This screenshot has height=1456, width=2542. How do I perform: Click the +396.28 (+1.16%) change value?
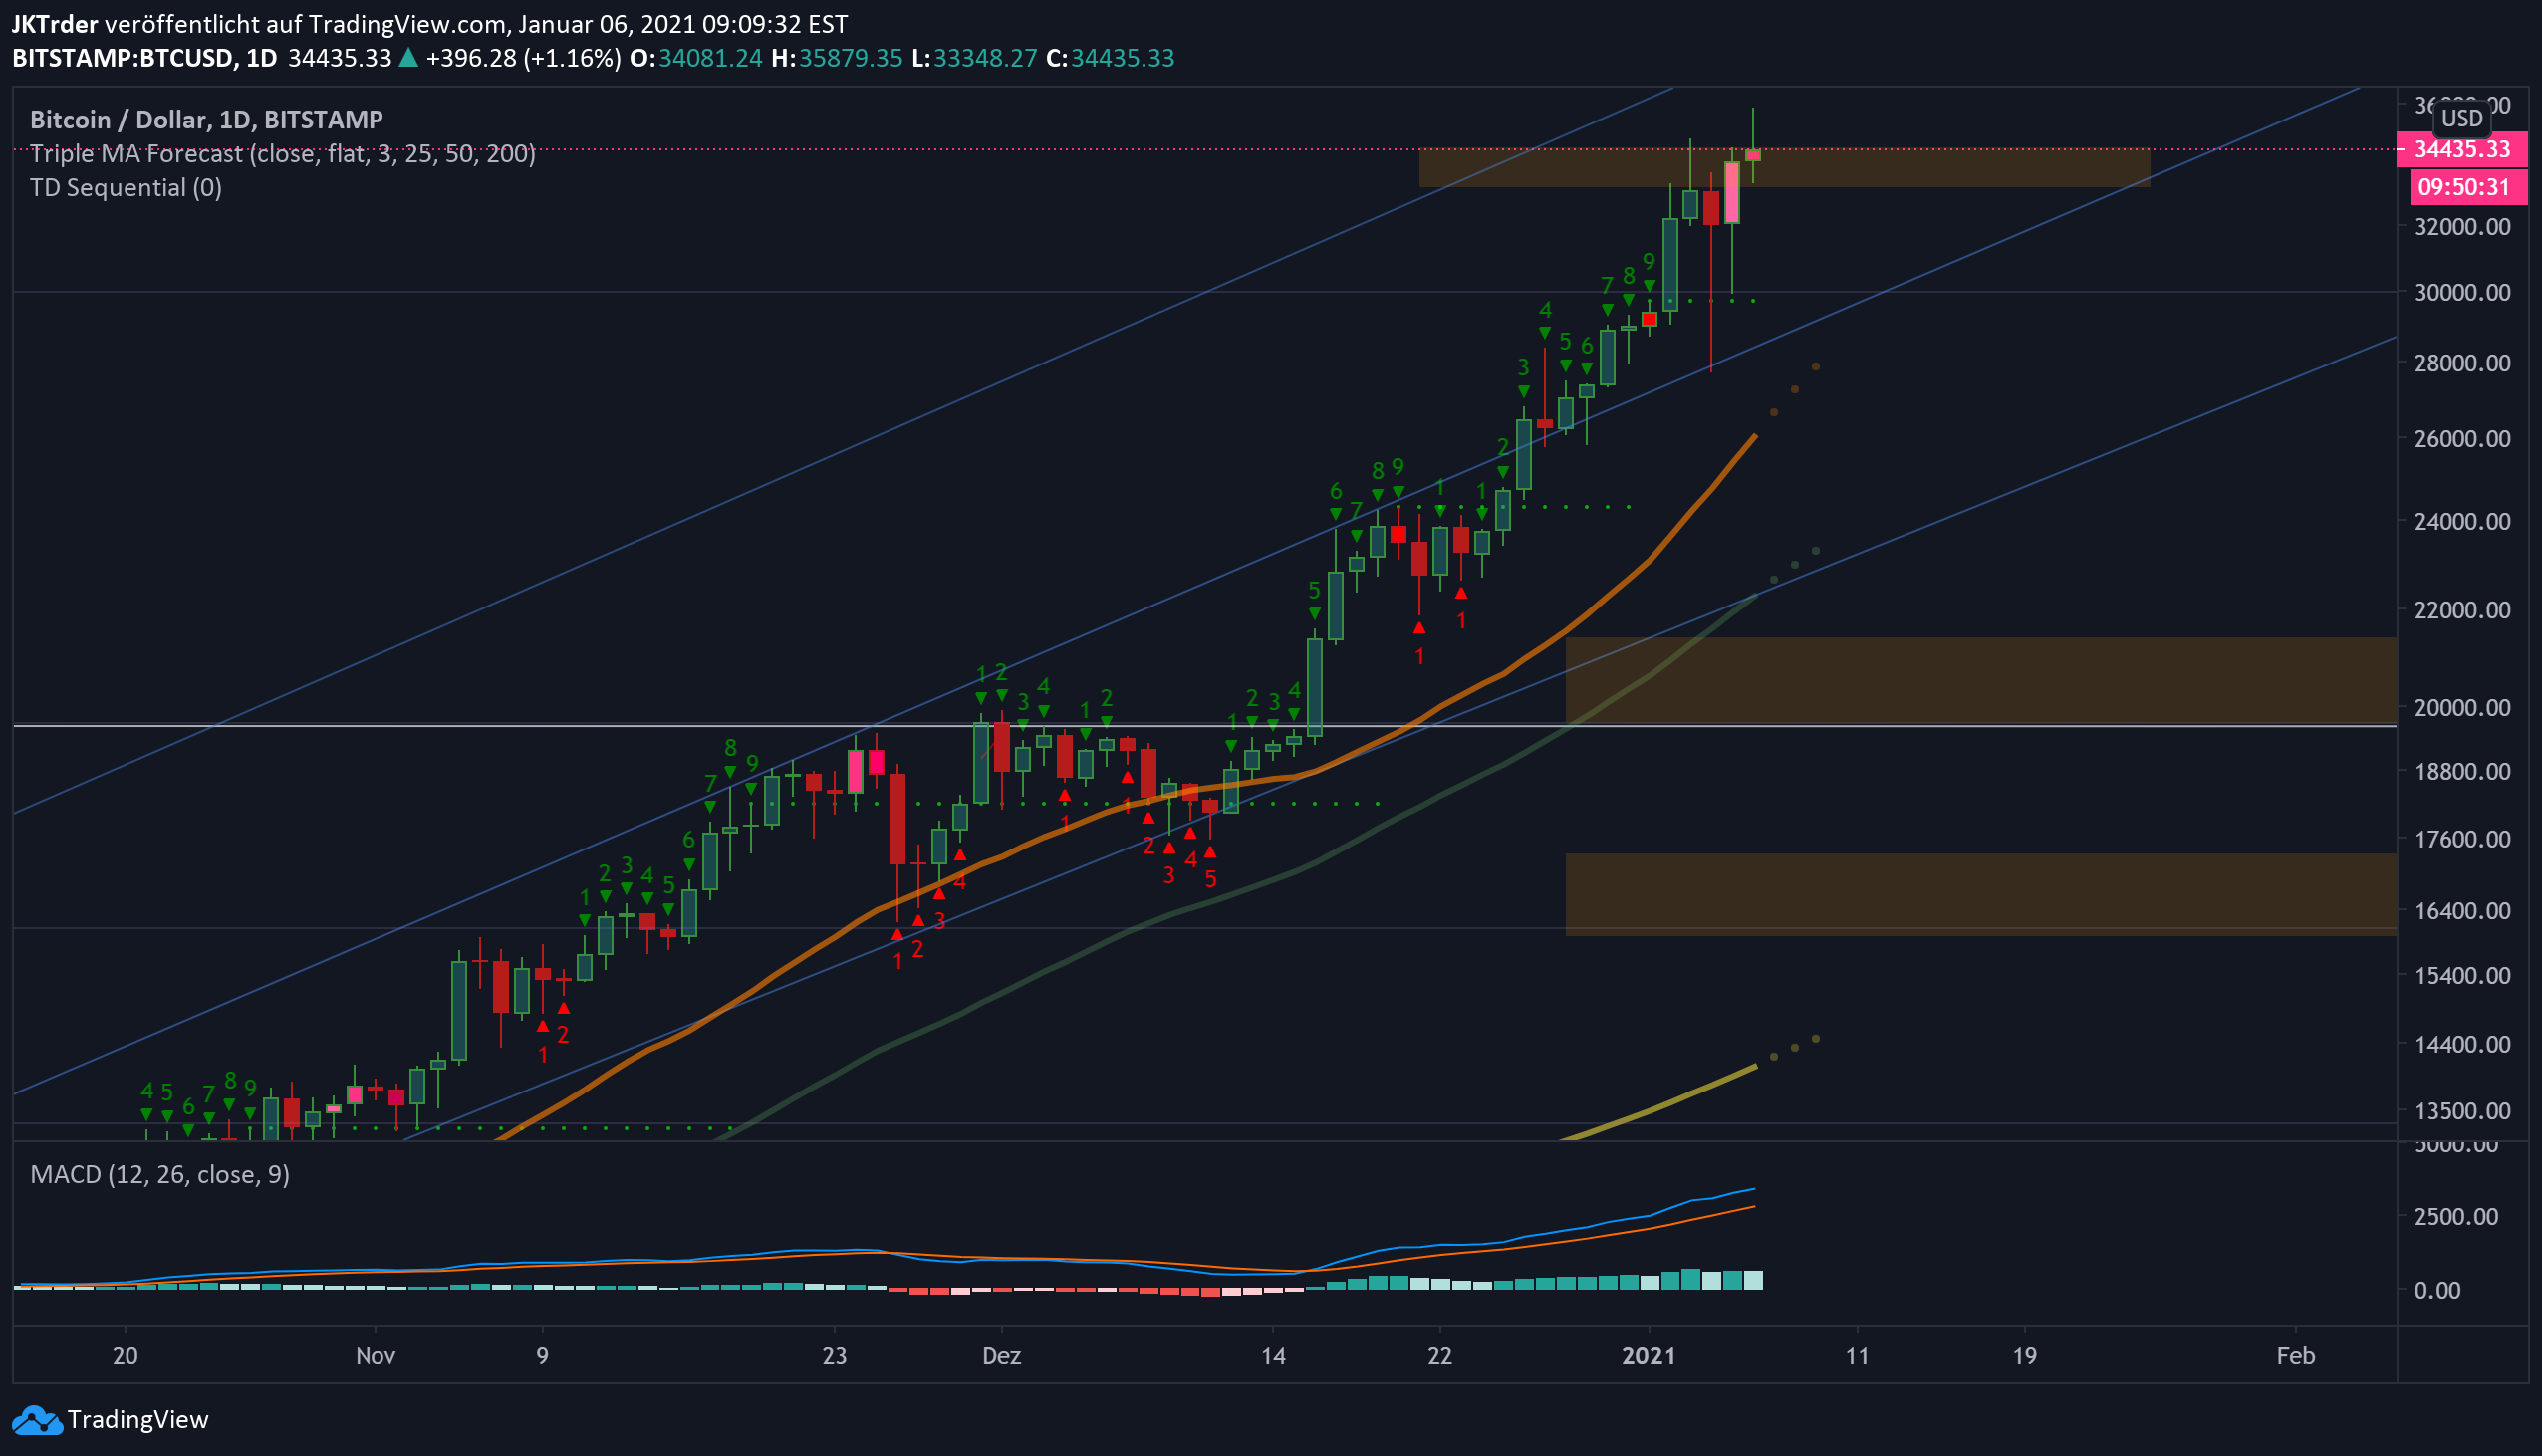pos(523,58)
